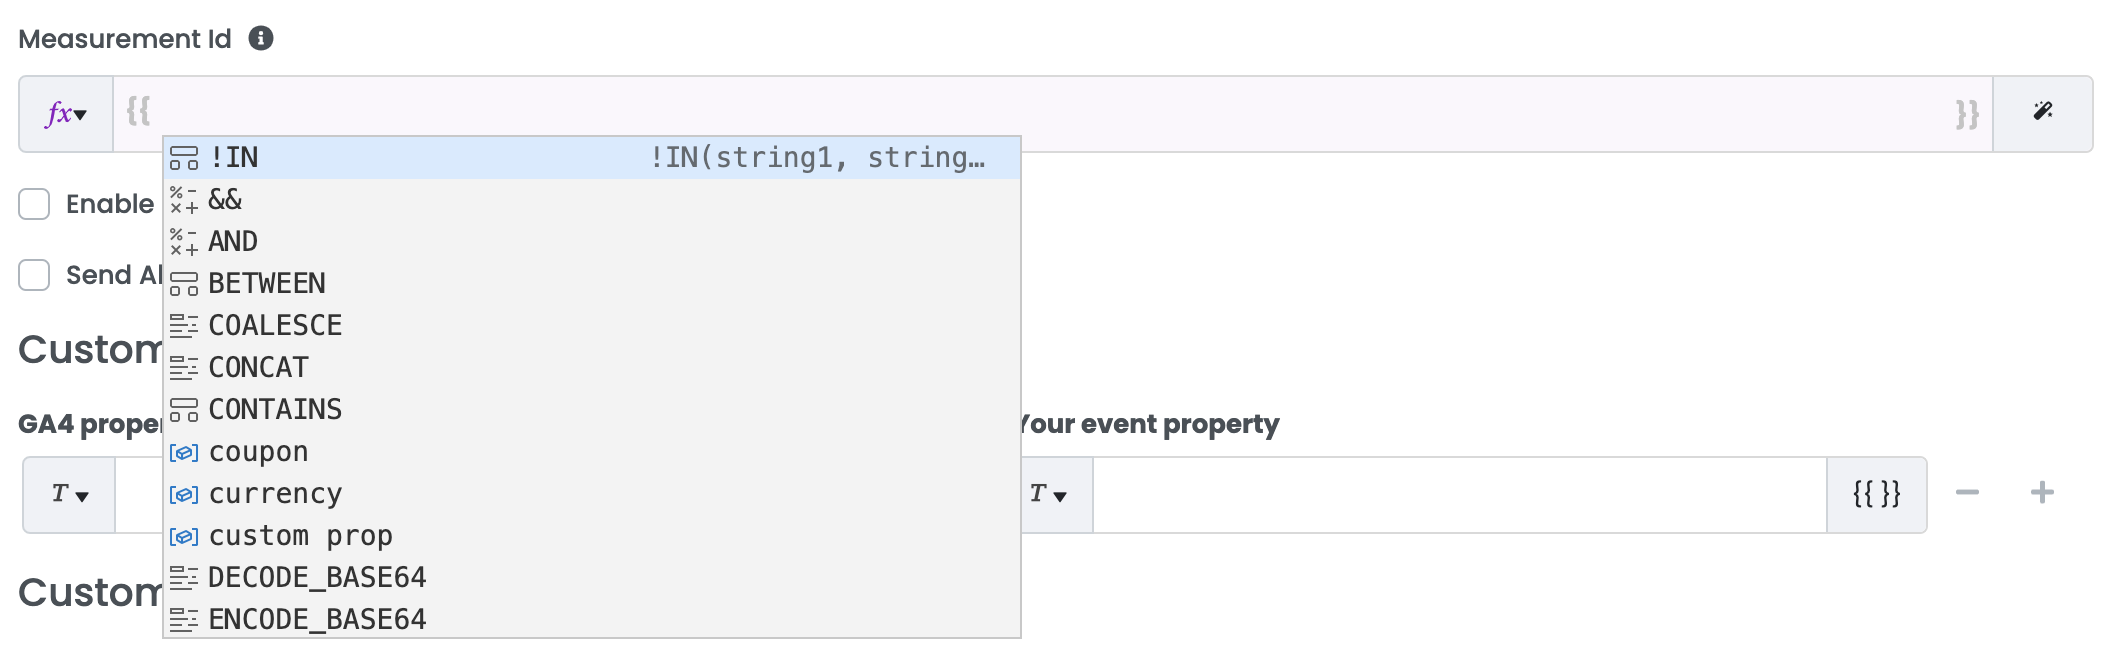
Task: Click the operator icon beside &&
Action: [184, 200]
